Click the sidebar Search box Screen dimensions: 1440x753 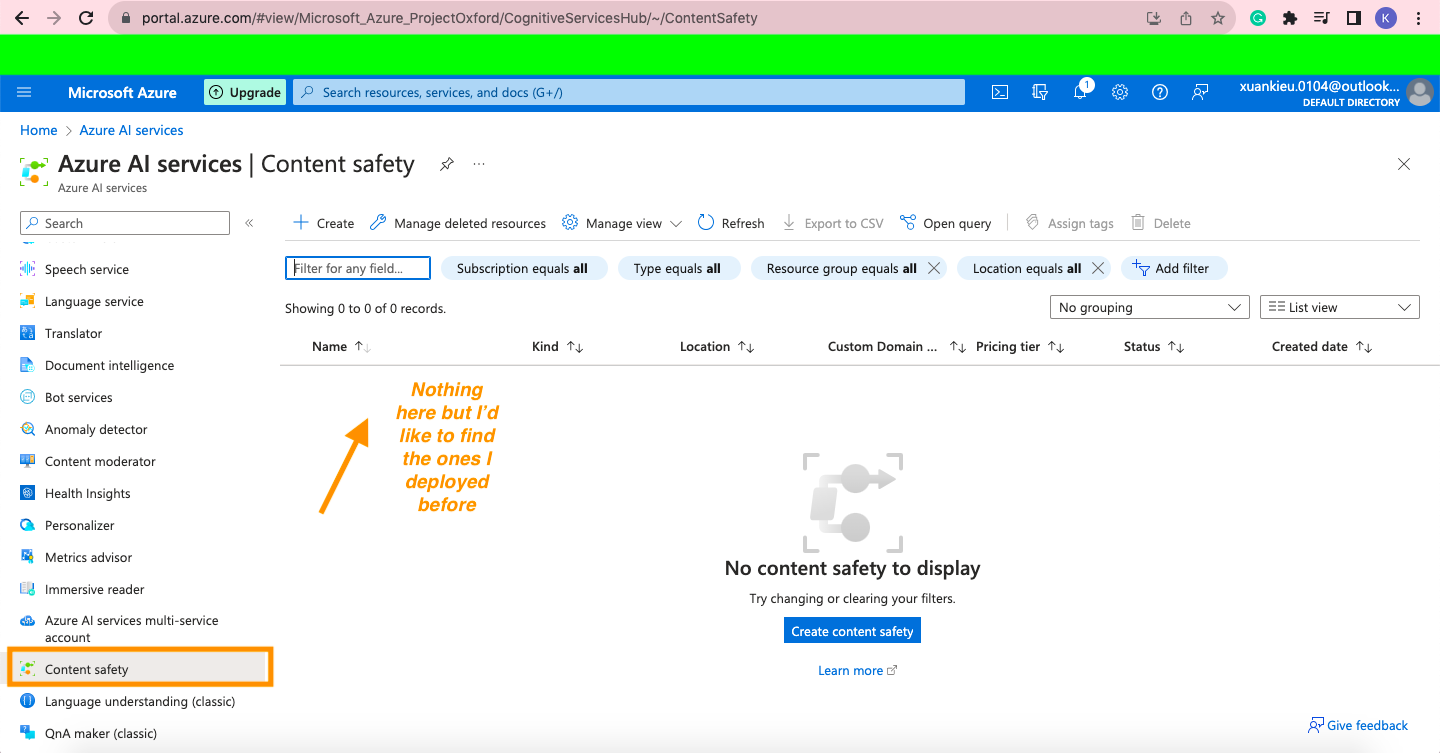click(125, 223)
